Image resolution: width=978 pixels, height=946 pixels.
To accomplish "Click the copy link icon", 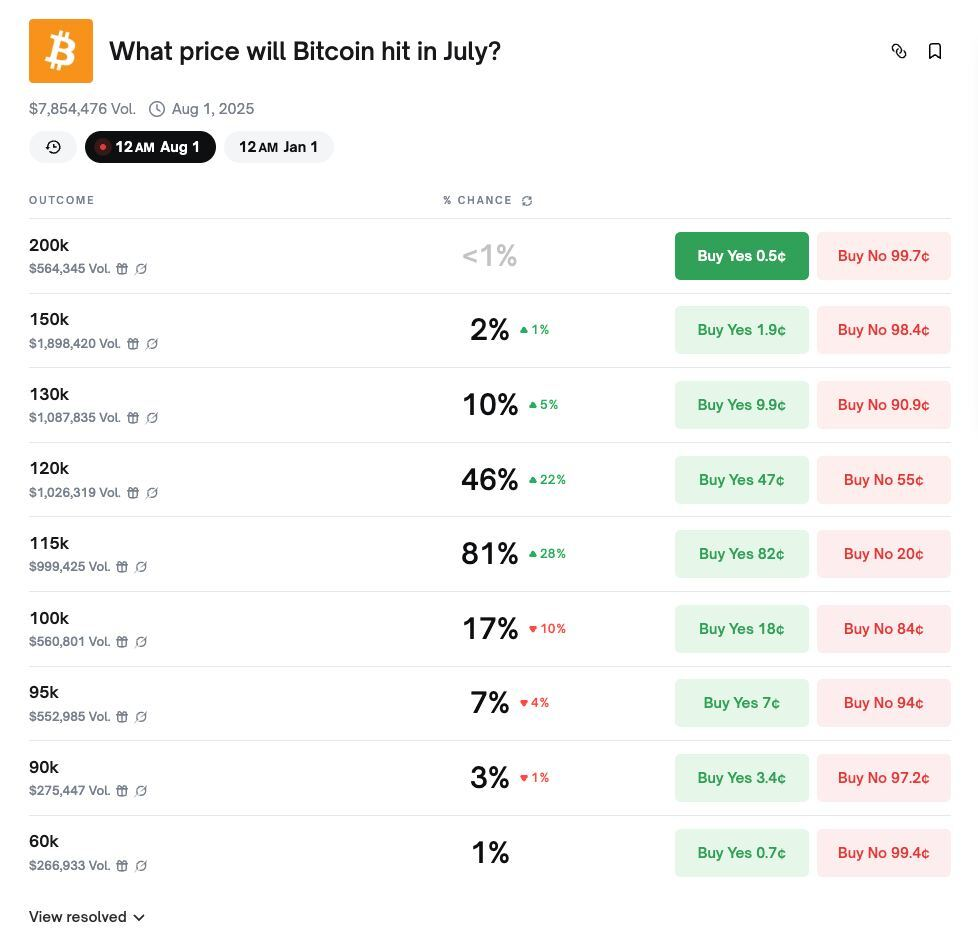I will [899, 51].
